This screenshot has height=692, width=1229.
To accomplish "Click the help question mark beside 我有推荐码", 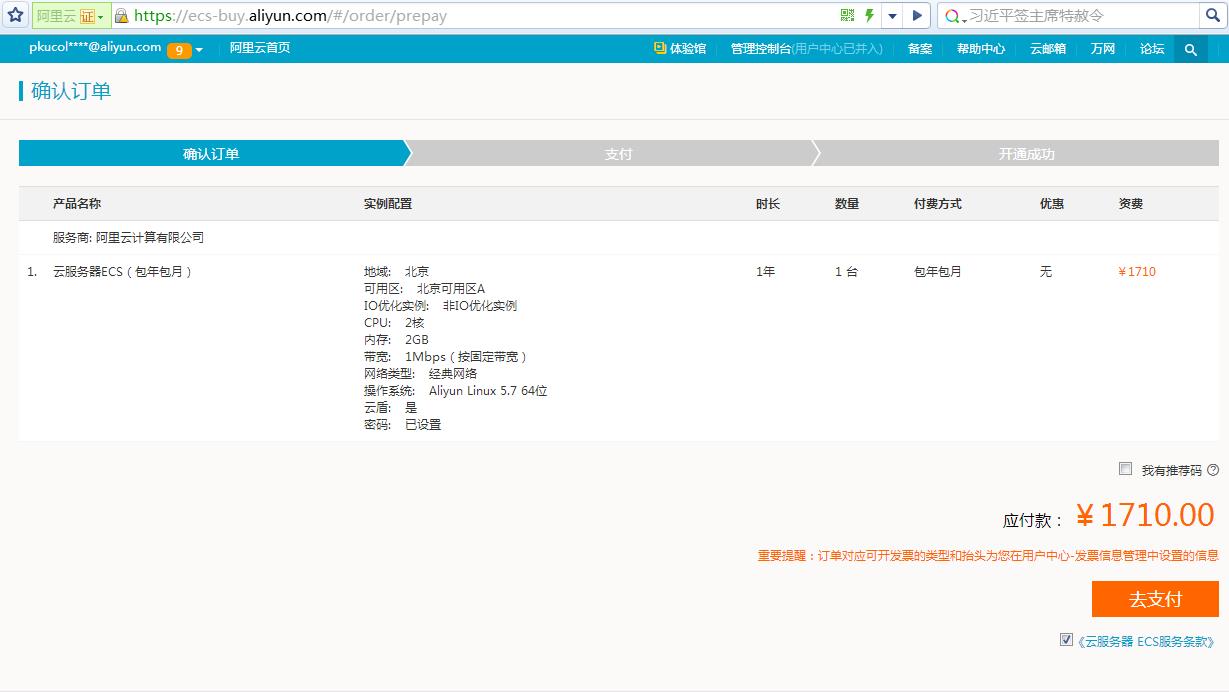I will tap(1213, 470).
